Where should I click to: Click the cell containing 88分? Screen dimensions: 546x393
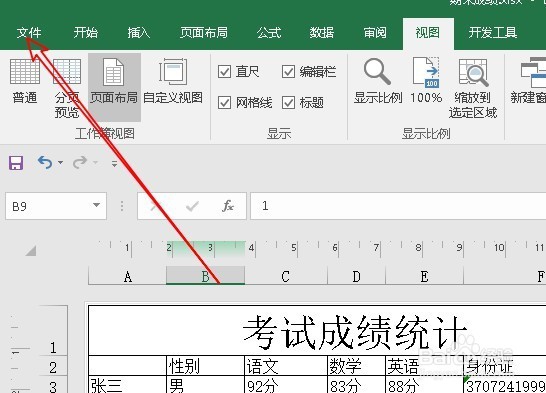click(424, 385)
